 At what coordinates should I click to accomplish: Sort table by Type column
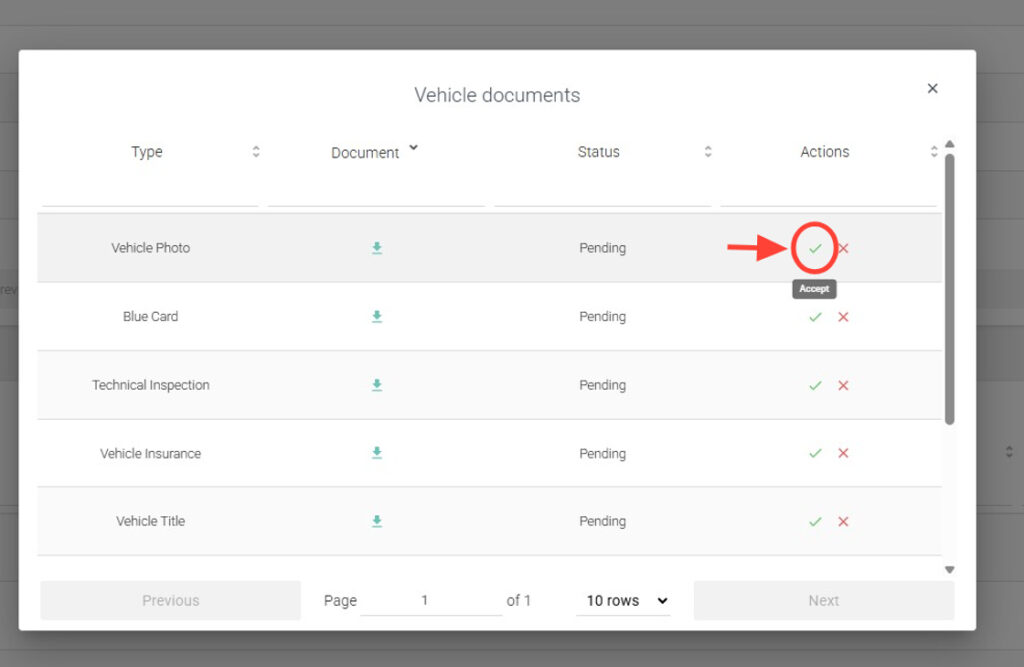coord(256,152)
